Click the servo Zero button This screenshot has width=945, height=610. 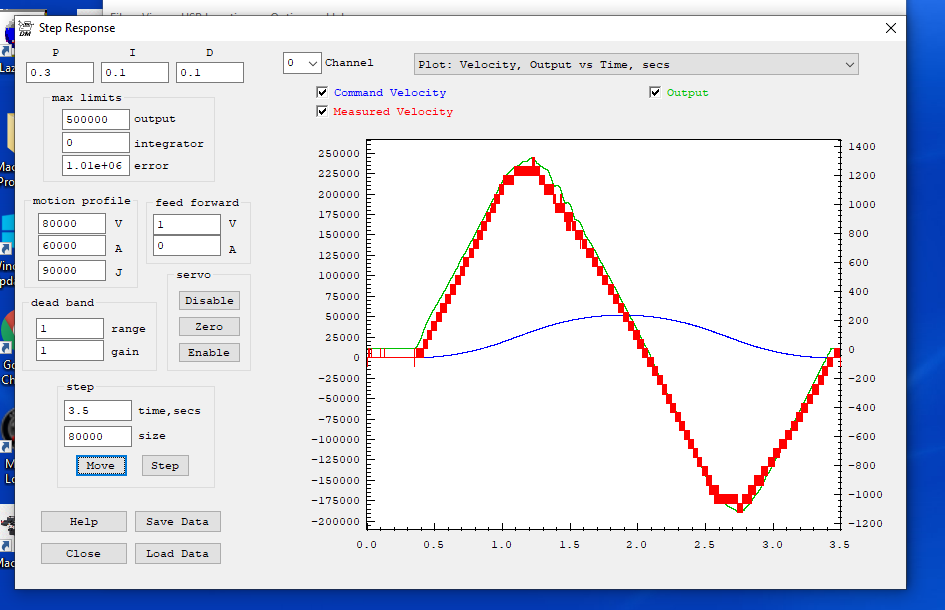point(209,327)
